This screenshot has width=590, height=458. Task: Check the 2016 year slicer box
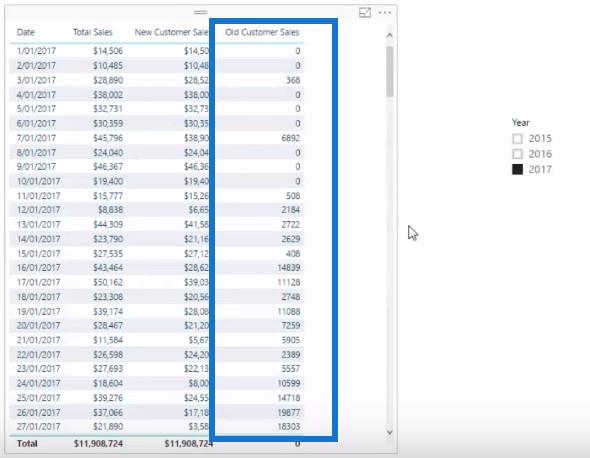pyautogui.click(x=517, y=154)
